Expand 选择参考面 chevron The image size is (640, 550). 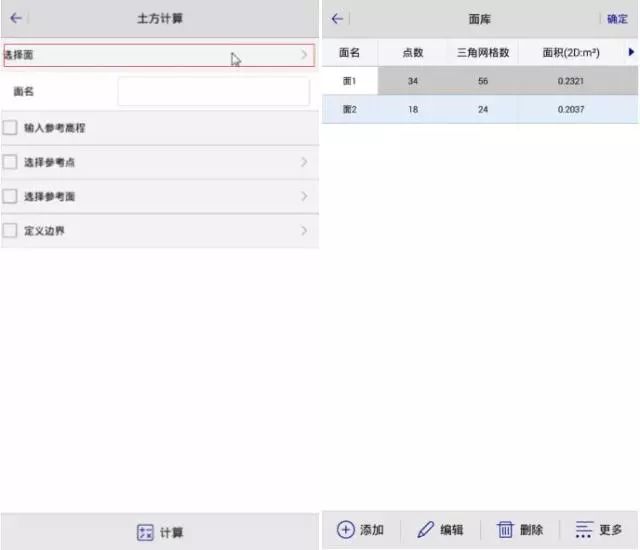point(304,196)
